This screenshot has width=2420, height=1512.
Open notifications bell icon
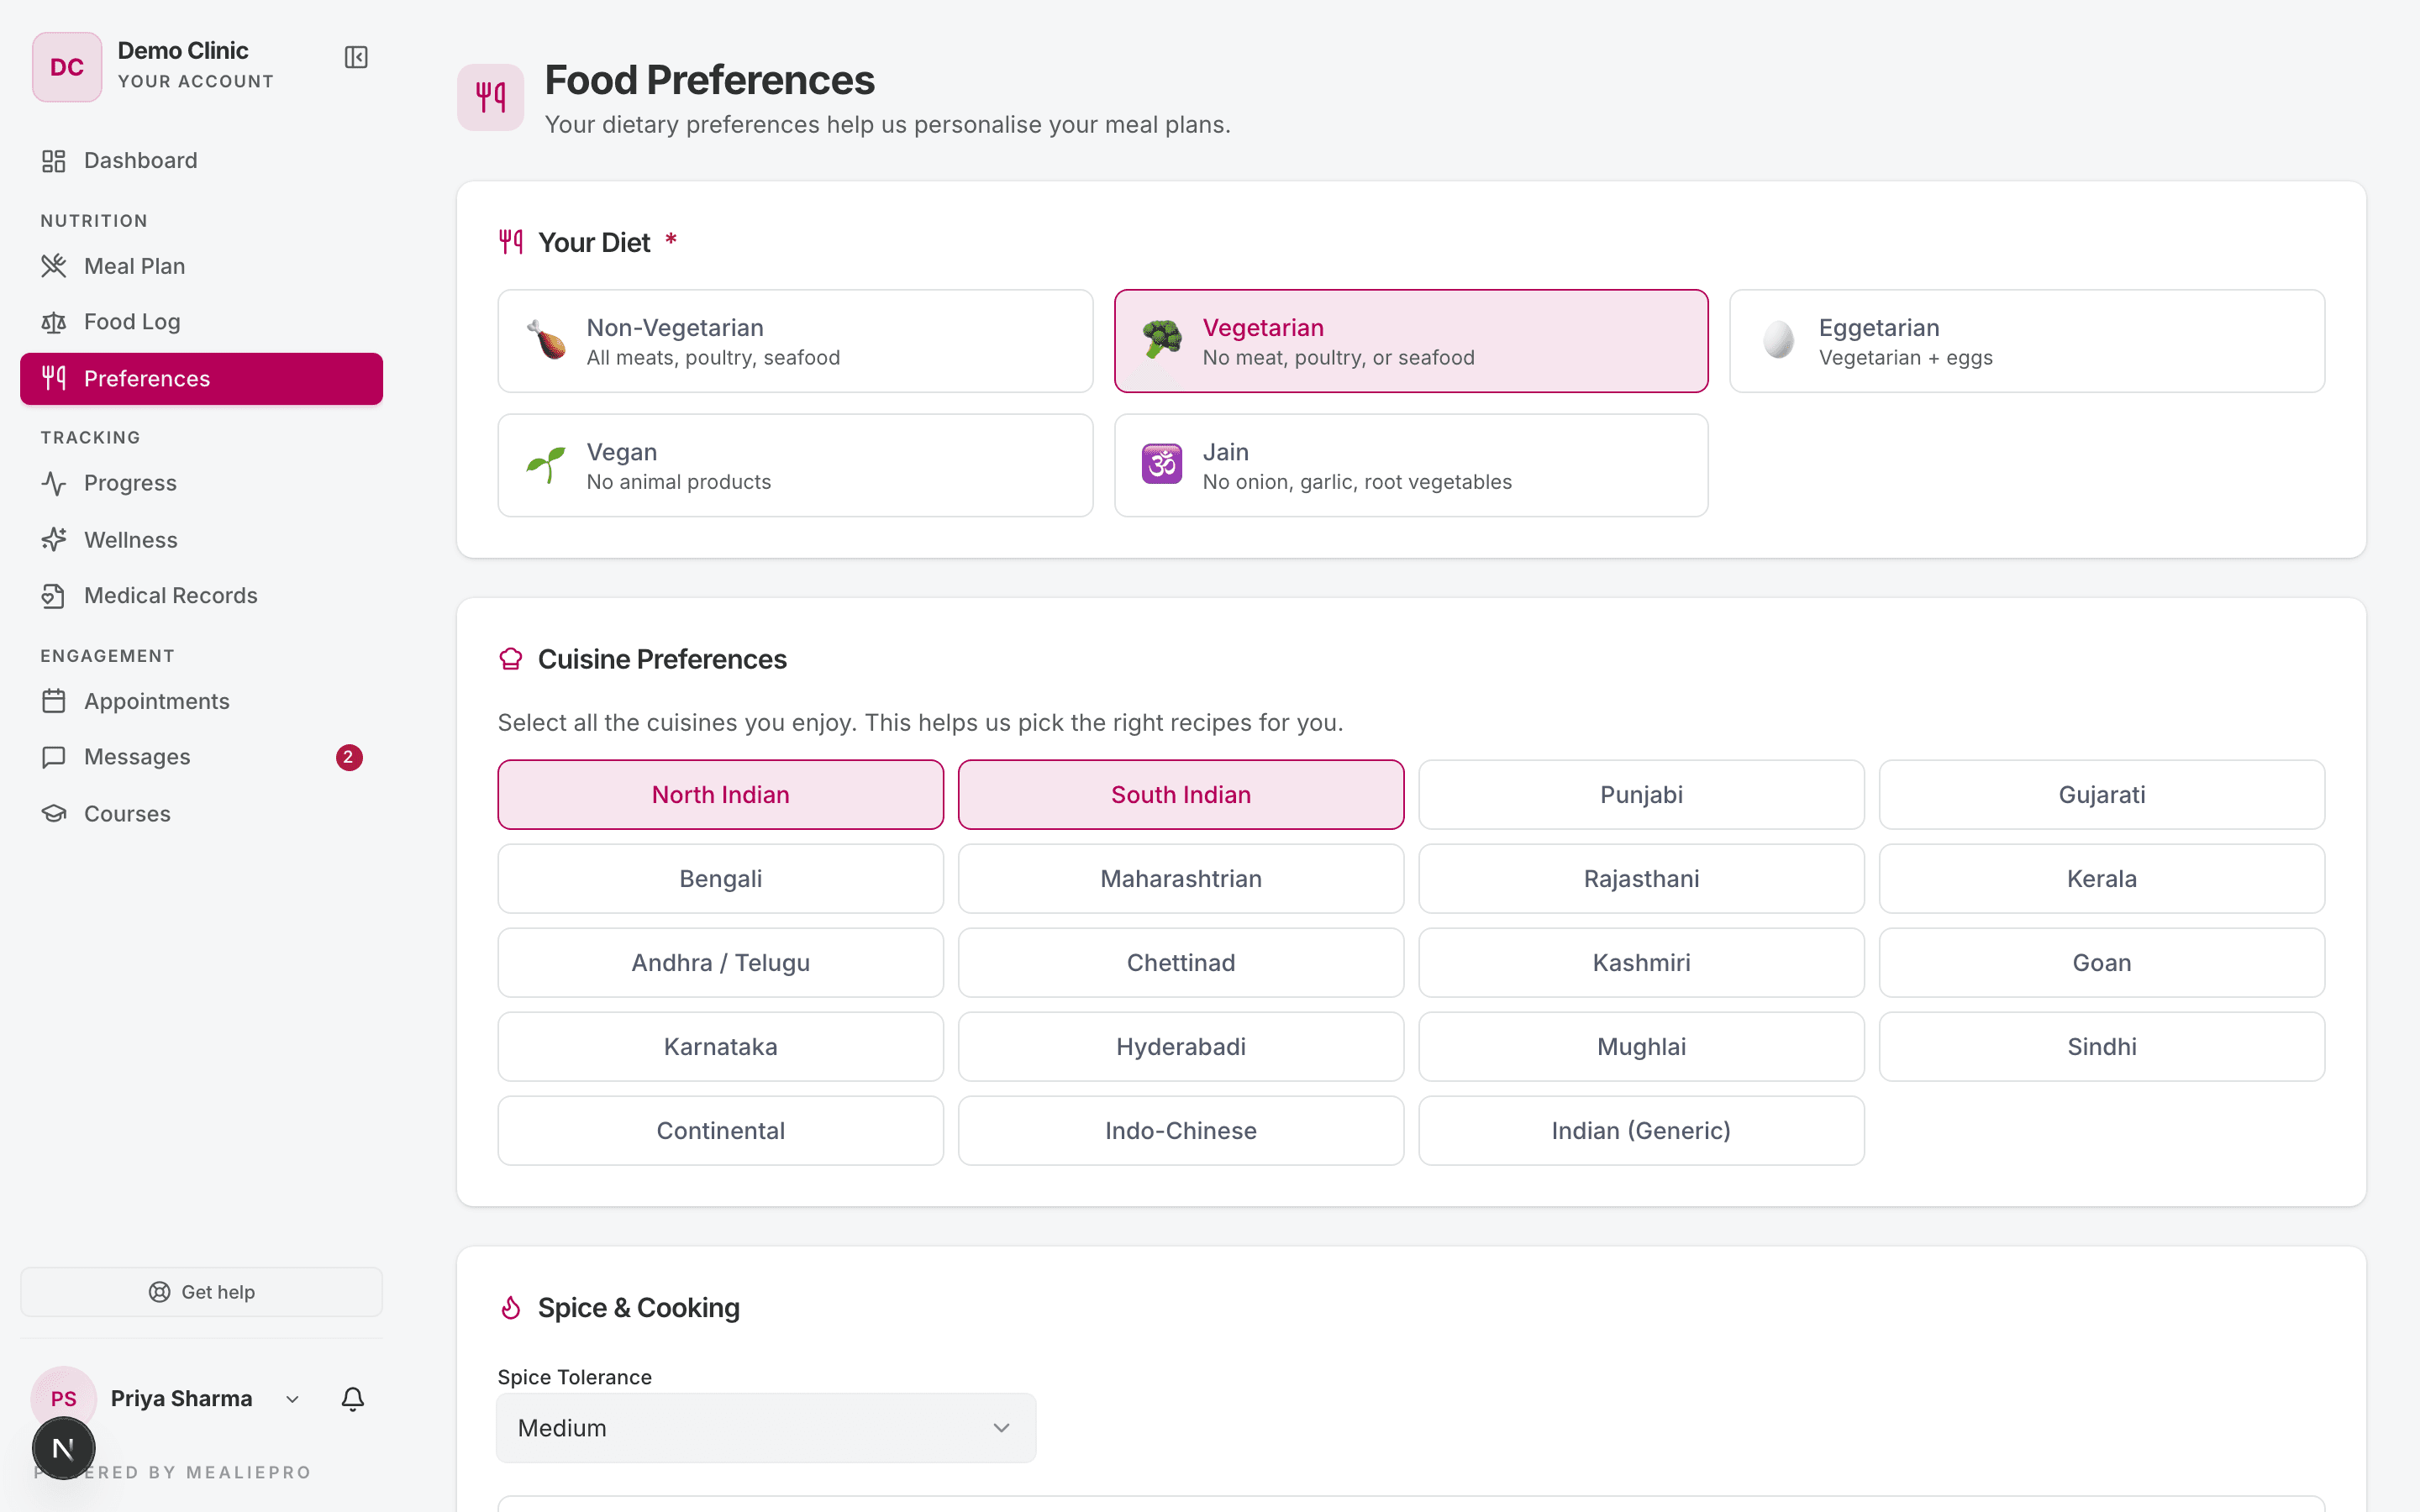353,1398
